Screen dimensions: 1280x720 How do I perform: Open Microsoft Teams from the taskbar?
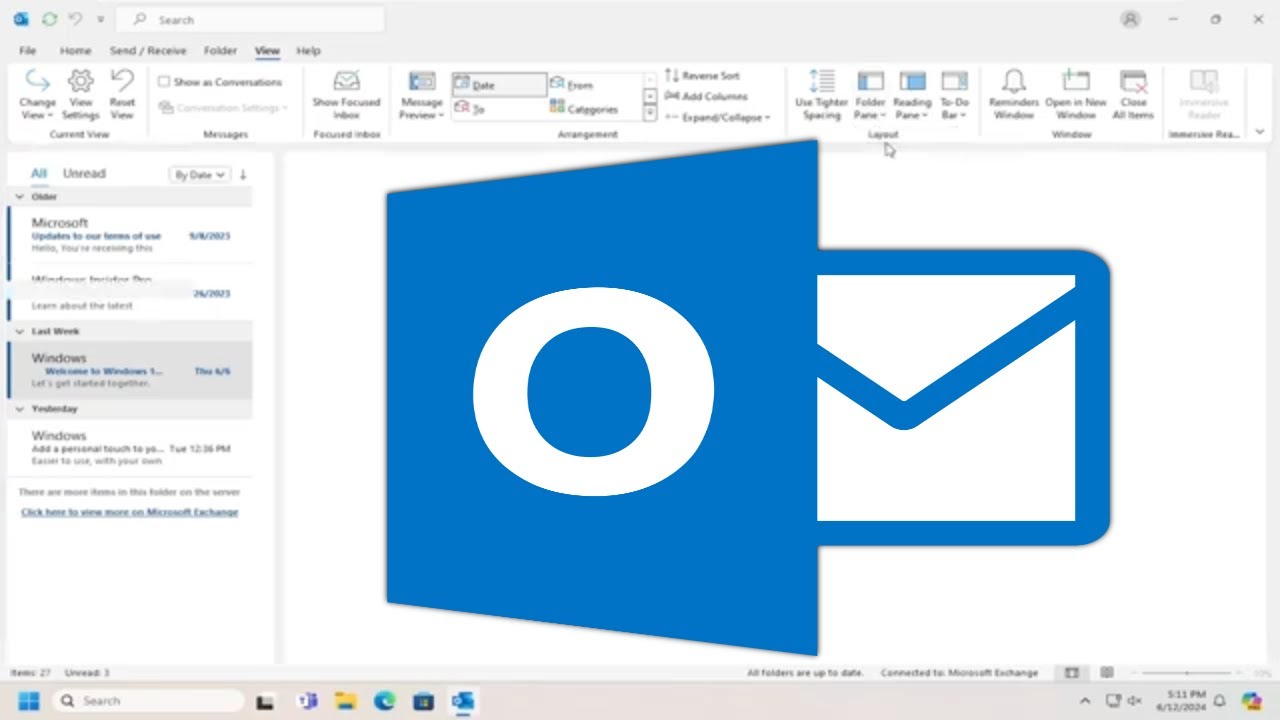point(307,701)
